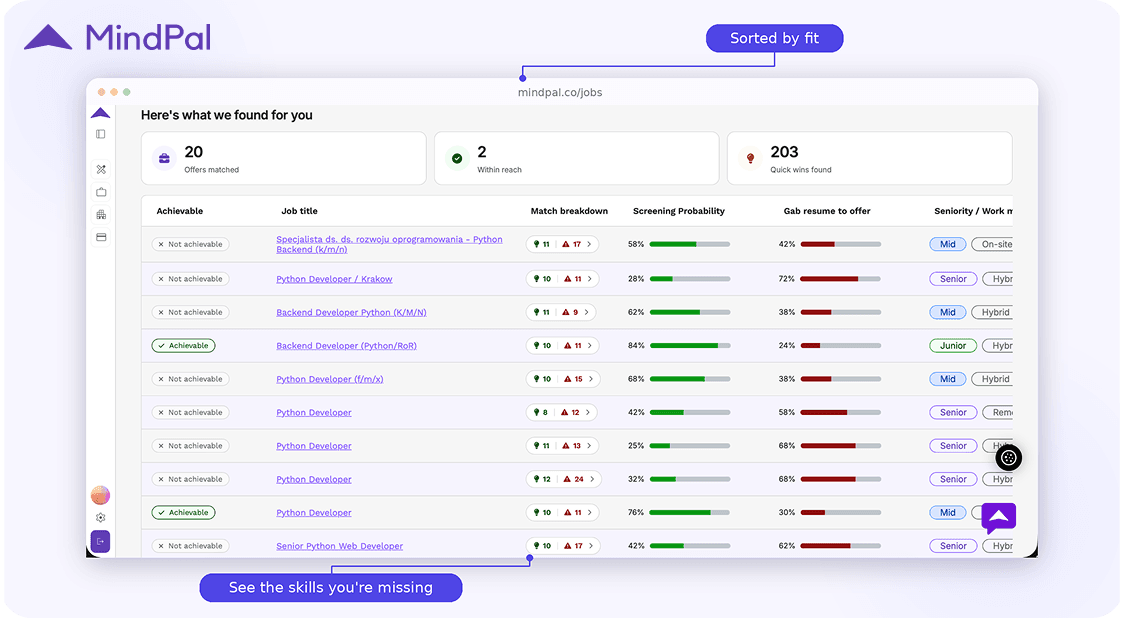The image size is (1124, 618).
Task: Open the Backend Developer Python (K/M/N) job
Action: click(x=351, y=313)
